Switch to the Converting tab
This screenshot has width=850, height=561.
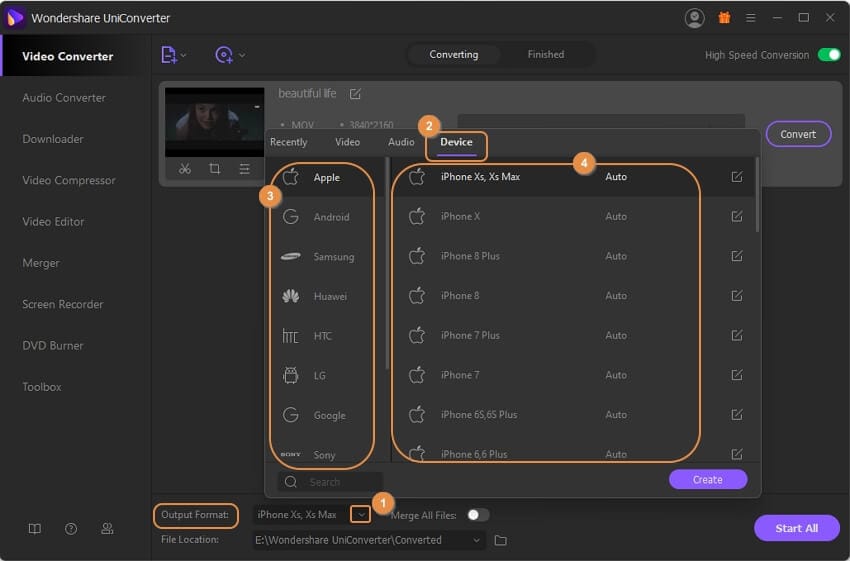(454, 54)
